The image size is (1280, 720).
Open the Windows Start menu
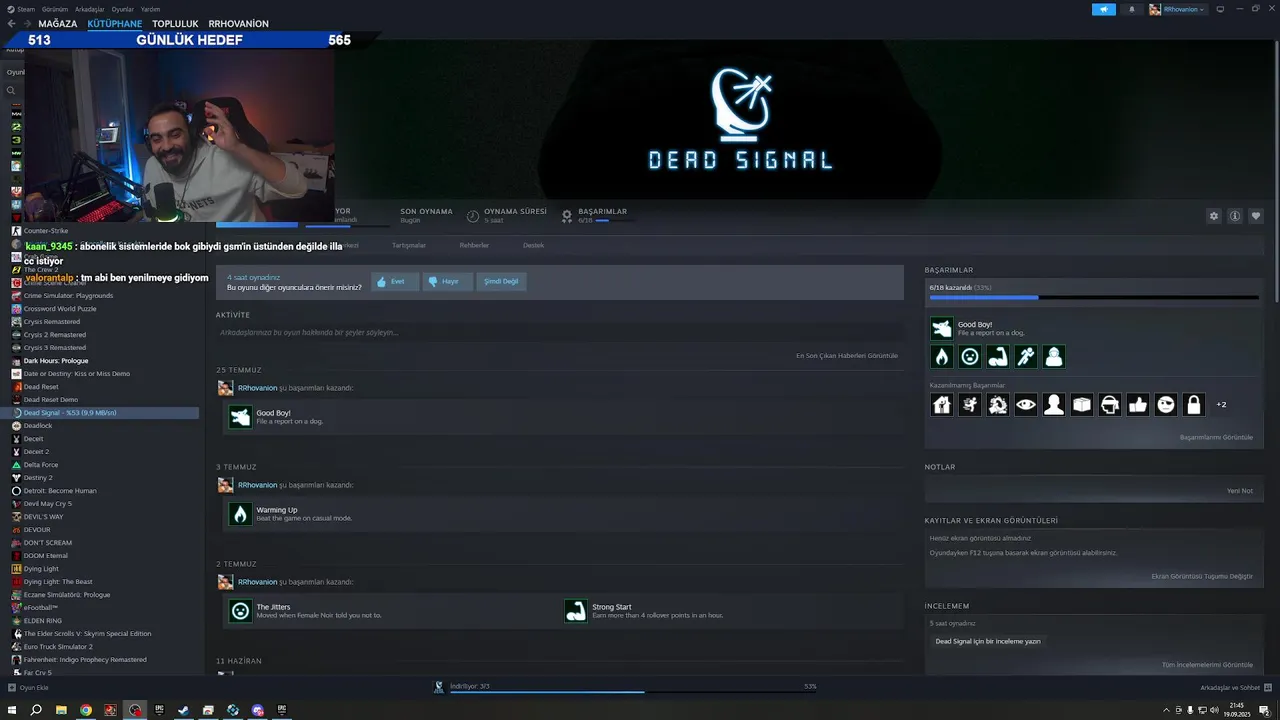click(12, 710)
